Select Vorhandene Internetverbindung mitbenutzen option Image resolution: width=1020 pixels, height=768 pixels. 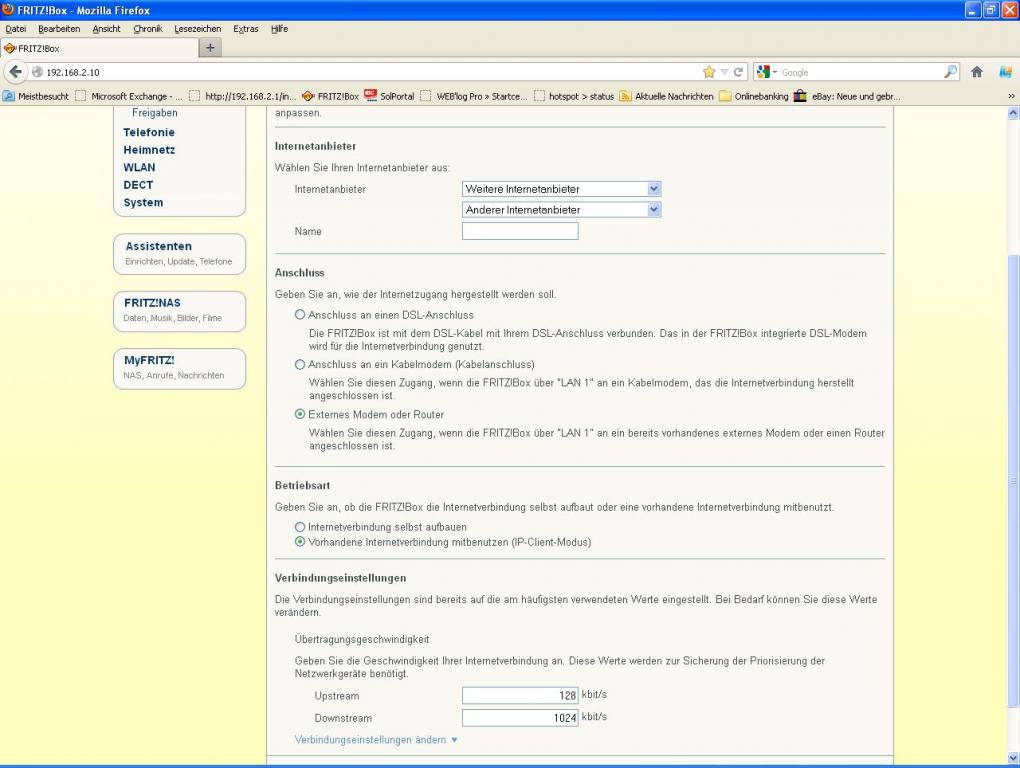click(300, 542)
